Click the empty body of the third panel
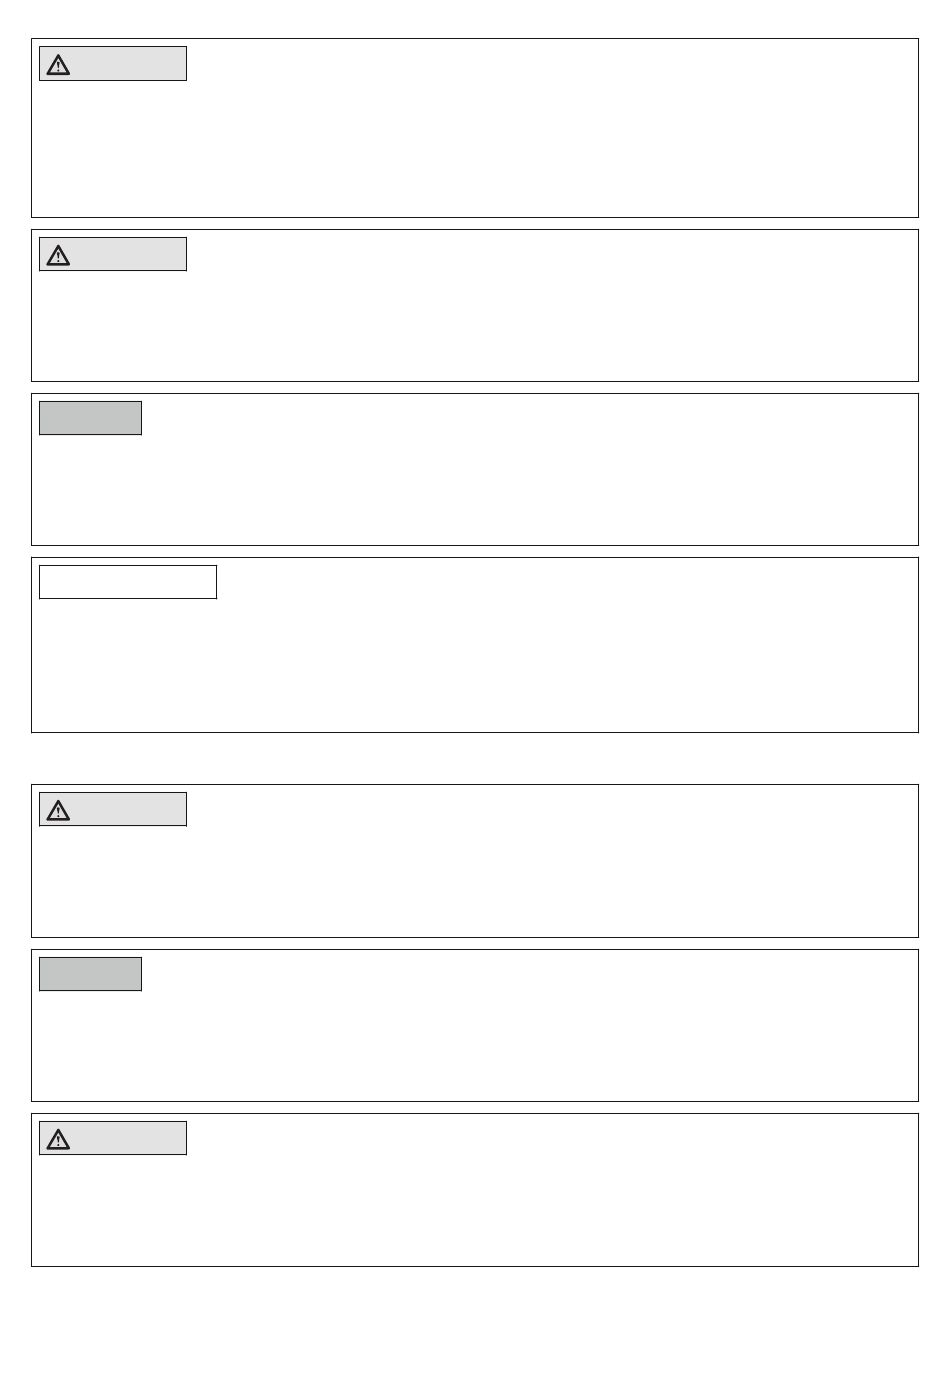This screenshot has width=950, height=1374. click(x=475, y=490)
